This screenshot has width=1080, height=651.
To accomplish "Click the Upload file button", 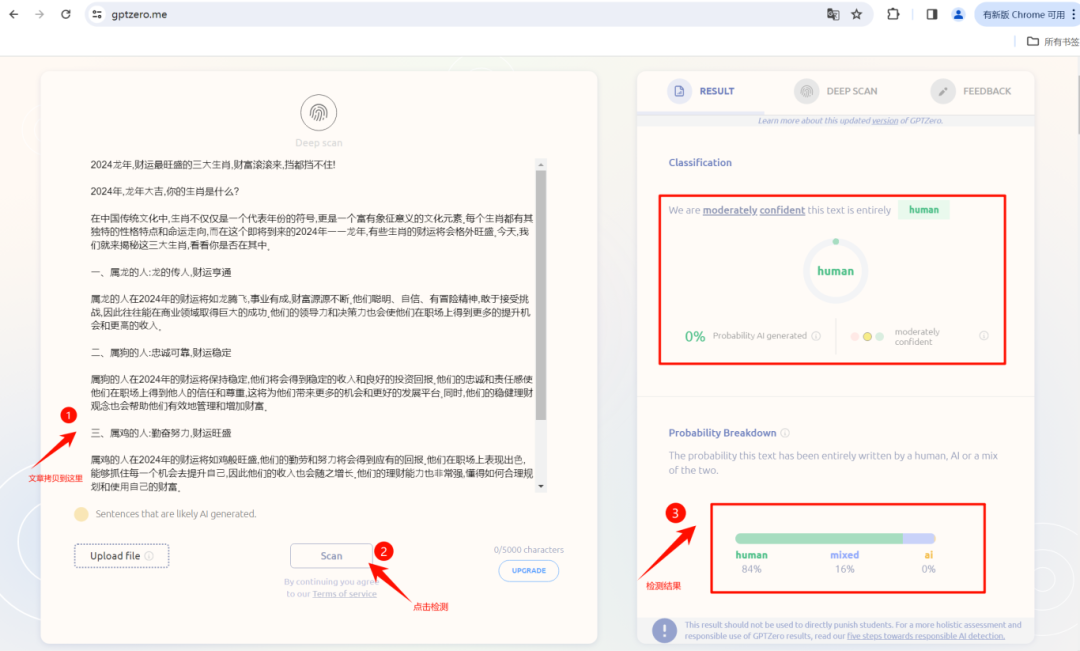I will pyautogui.click(x=121, y=556).
